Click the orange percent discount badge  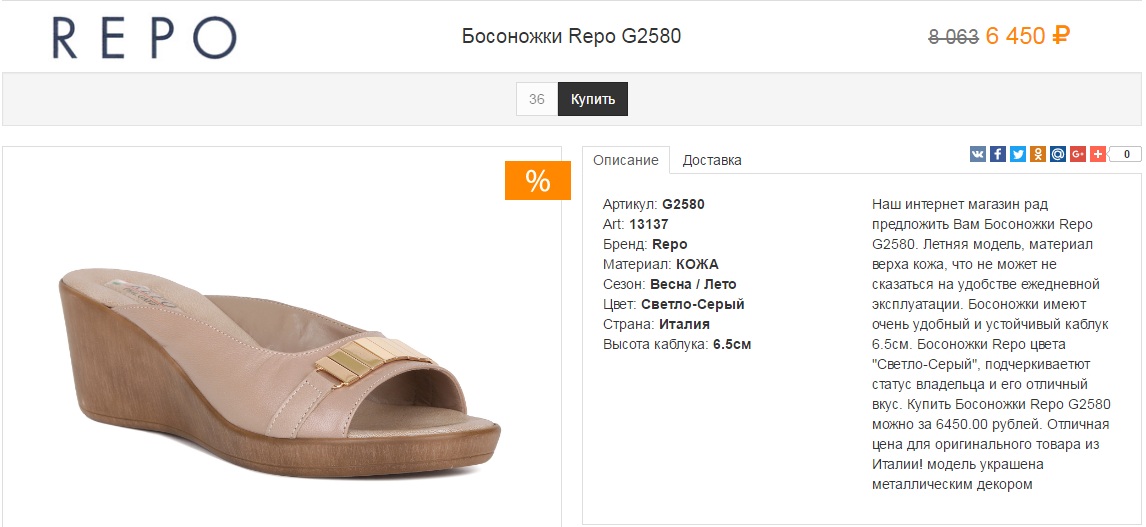[x=537, y=181]
